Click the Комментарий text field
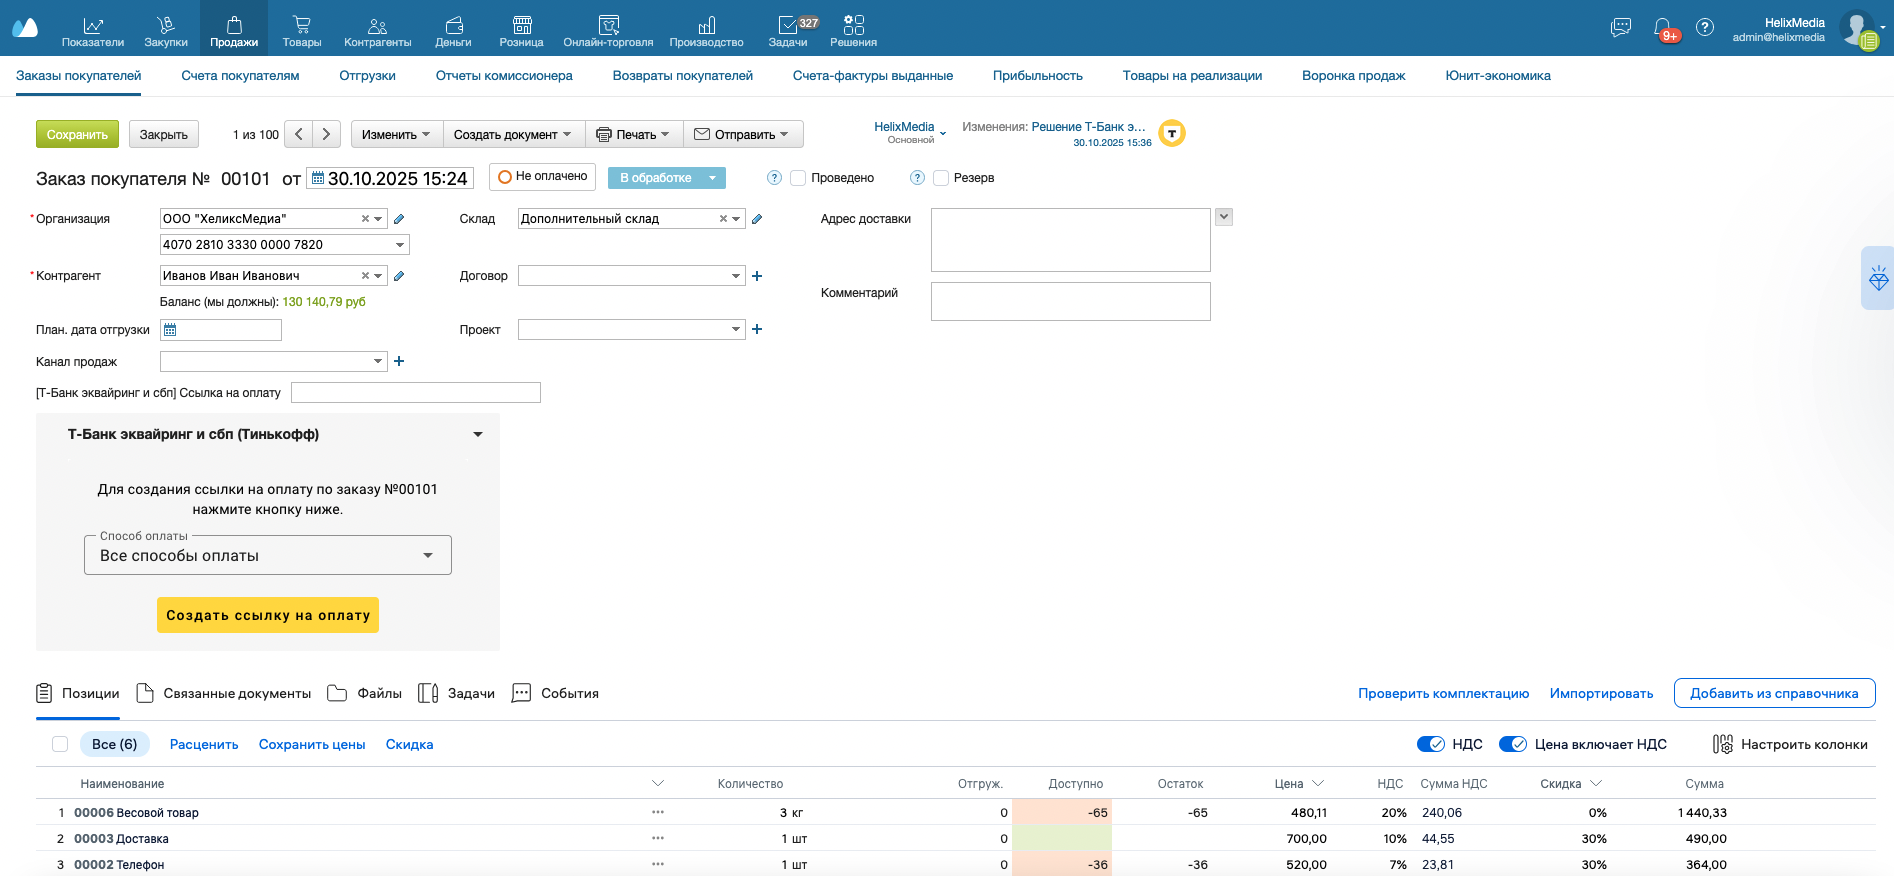Image resolution: width=1894 pixels, height=876 pixels. click(x=1070, y=301)
